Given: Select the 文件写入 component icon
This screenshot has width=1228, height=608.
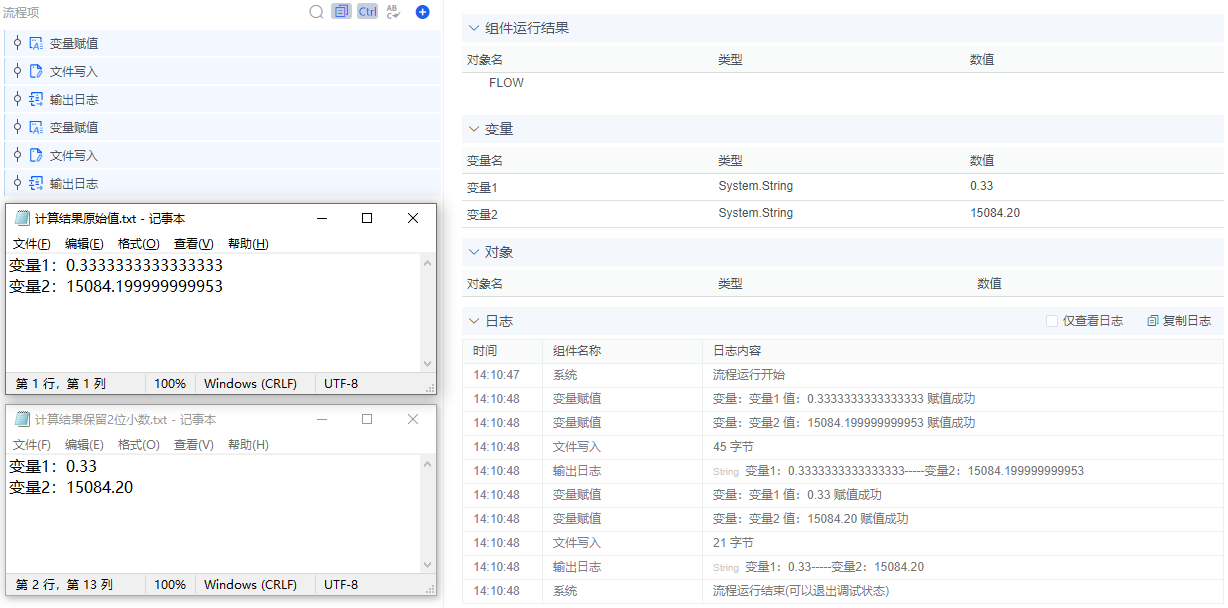Looking at the screenshot, I should 34,71.
